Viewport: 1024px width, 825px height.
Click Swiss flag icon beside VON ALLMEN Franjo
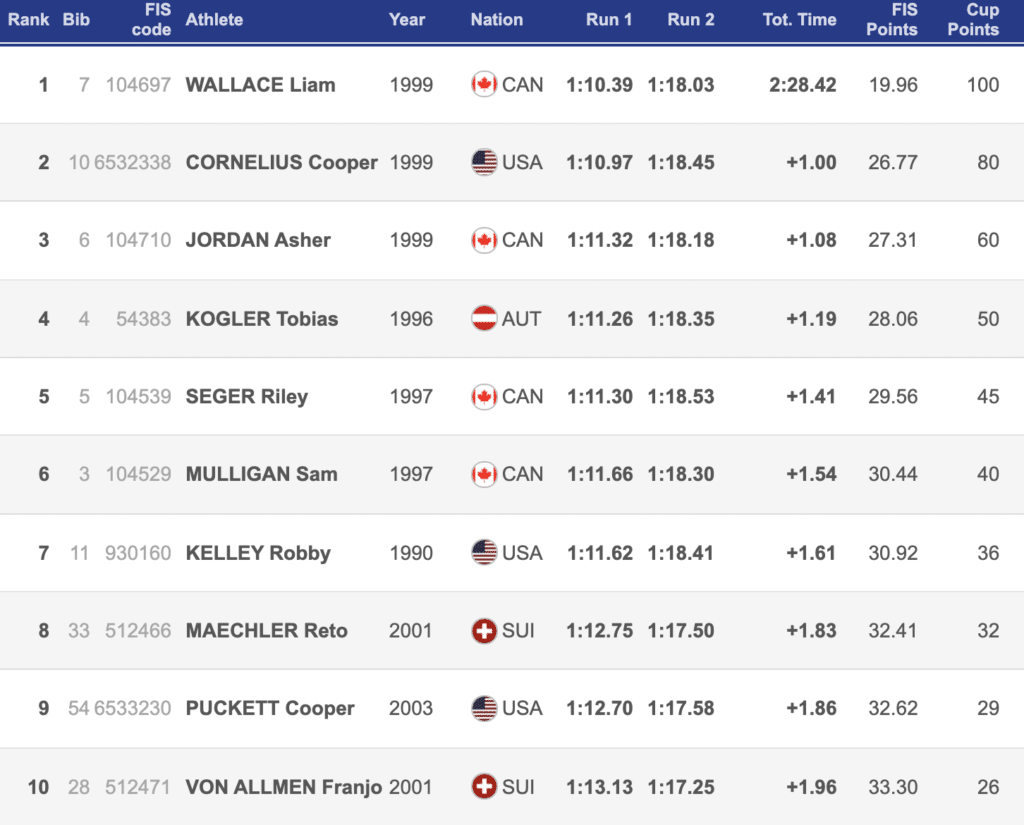click(484, 787)
